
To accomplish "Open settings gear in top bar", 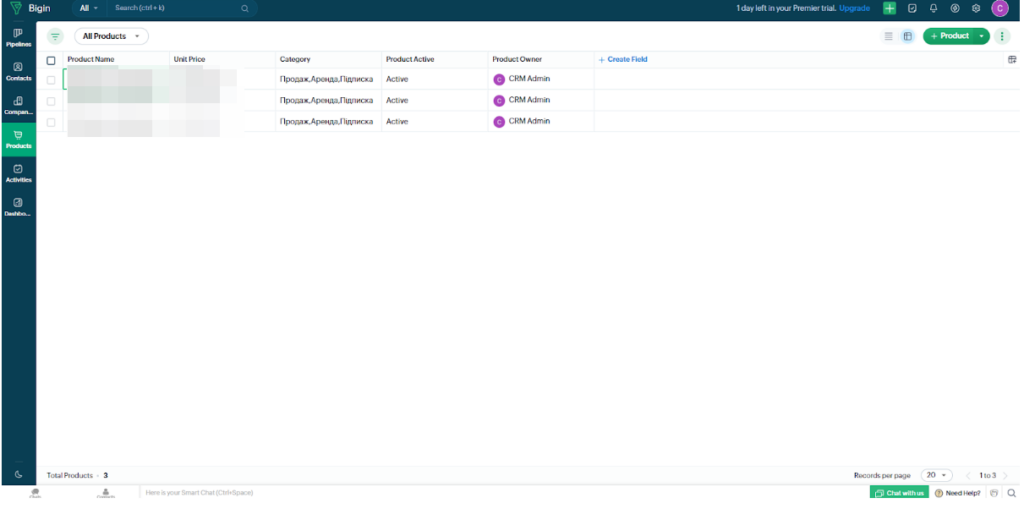I will point(976,8).
